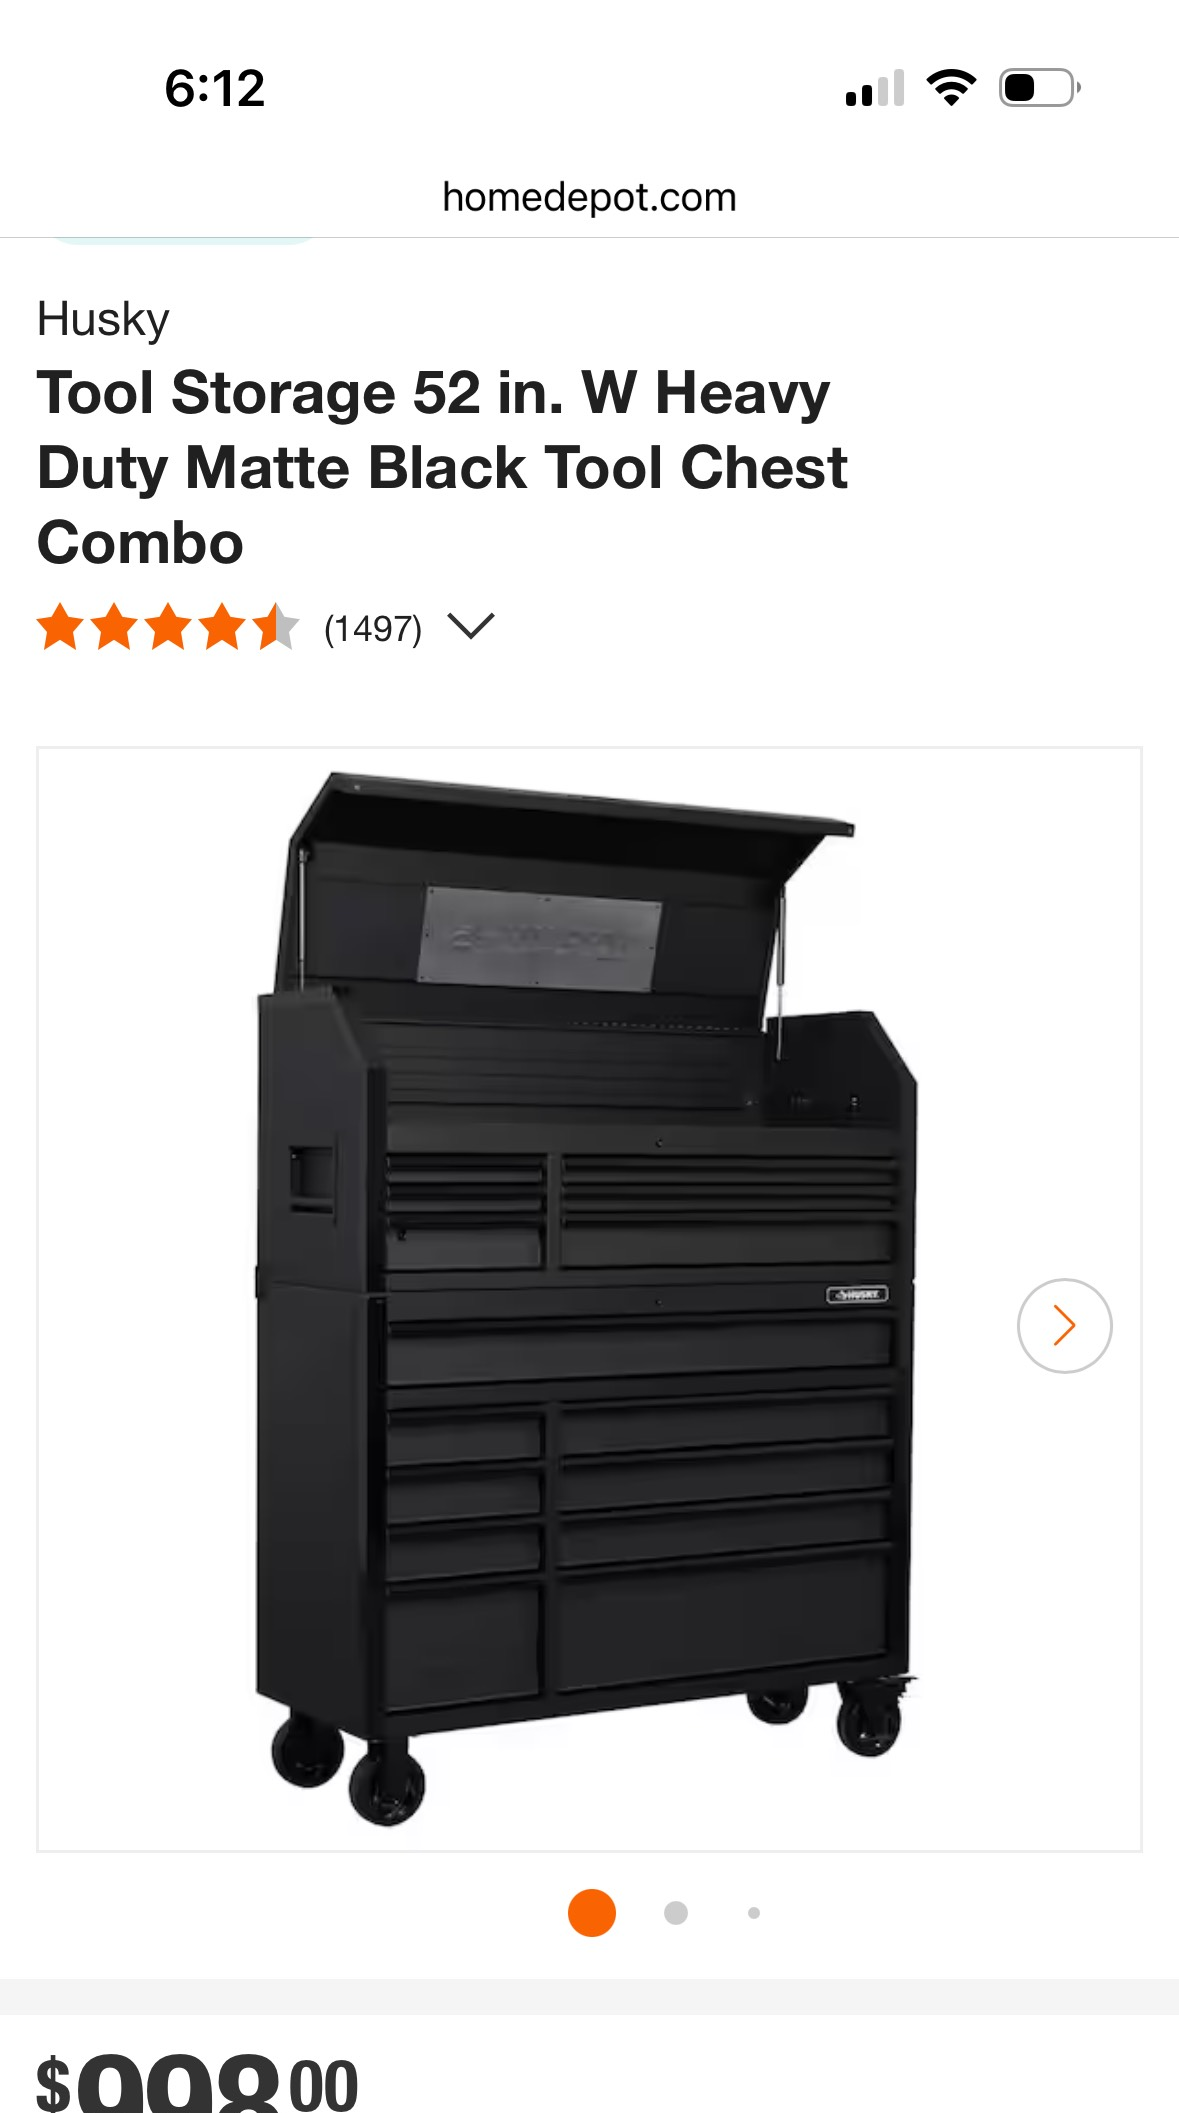Tap the 6:12 clock in status bar
1180x2113 pixels.
pyautogui.click(x=214, y=88)
